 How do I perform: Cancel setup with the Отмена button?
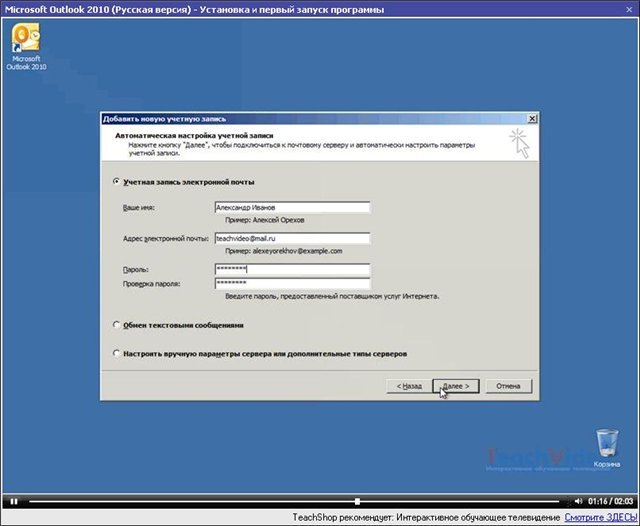(509, 386)
